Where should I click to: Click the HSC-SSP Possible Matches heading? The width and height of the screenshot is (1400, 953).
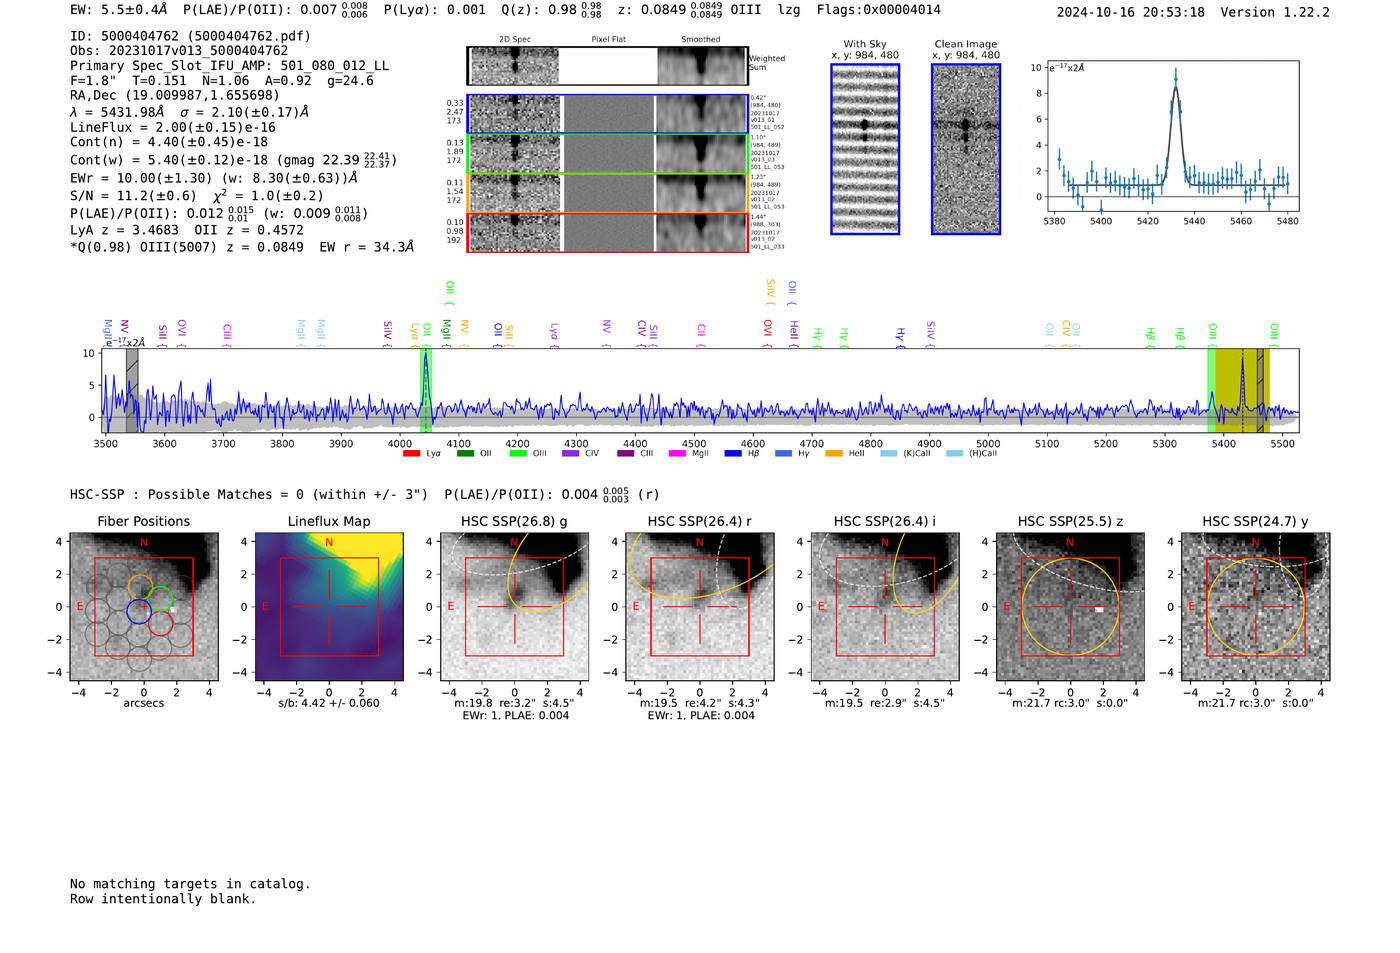coord(249,494)
